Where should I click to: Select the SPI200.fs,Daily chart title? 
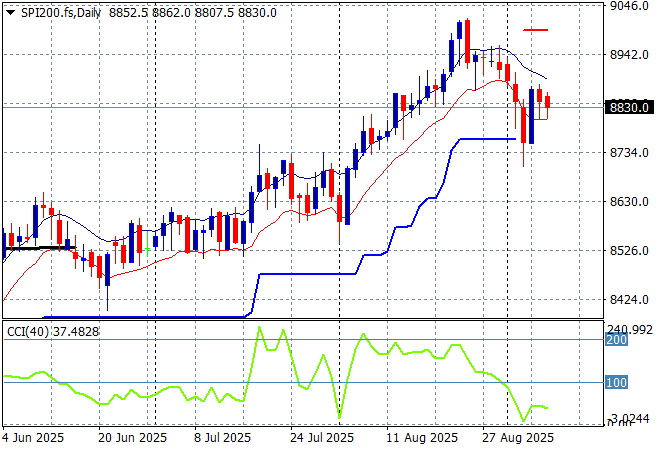pos(61,13)
